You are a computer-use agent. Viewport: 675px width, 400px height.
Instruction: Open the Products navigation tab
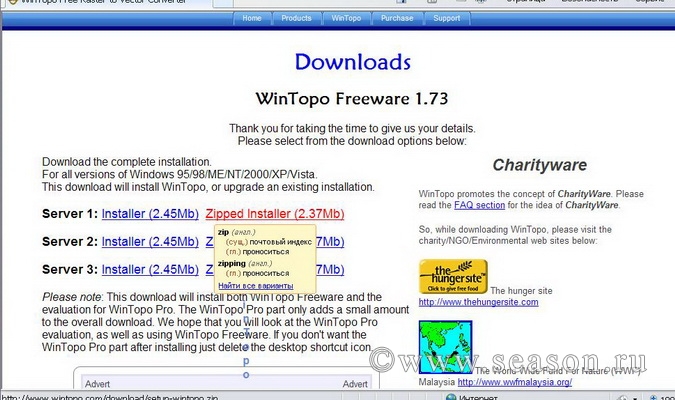coord(296,19)
